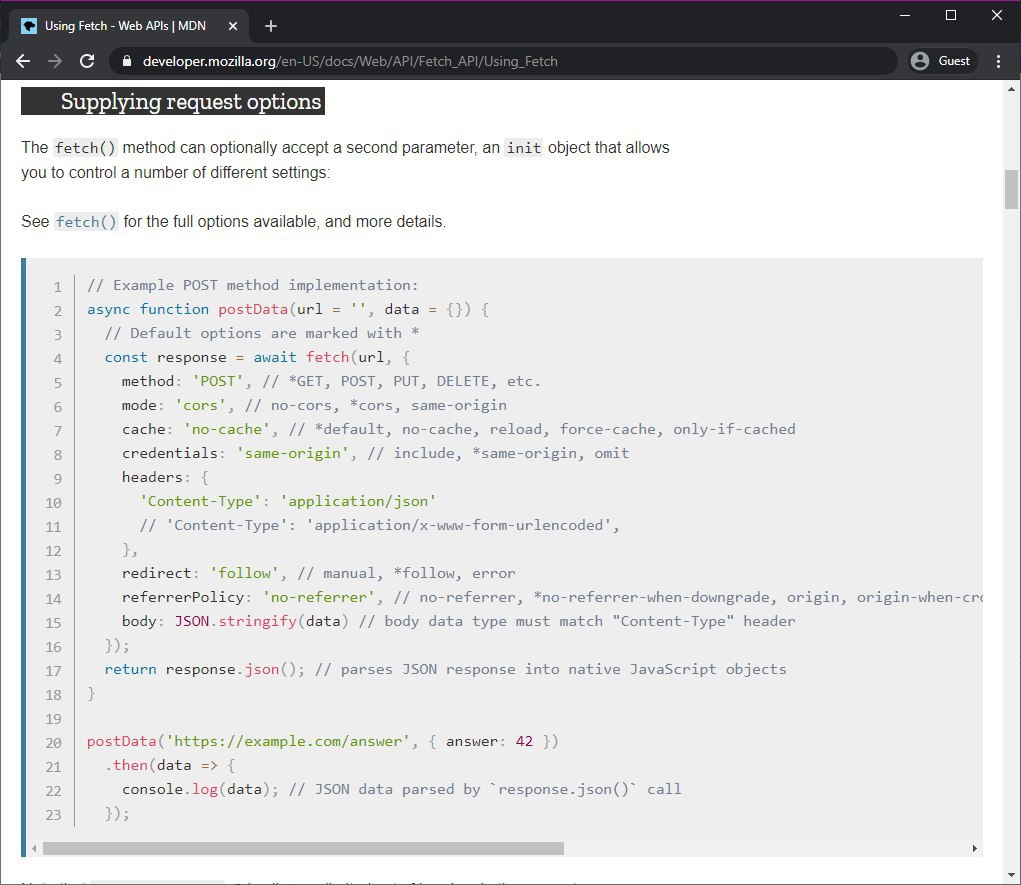Click the page scroll down arrow
Screen dimensions: 1021x885
click(1011, 875)
